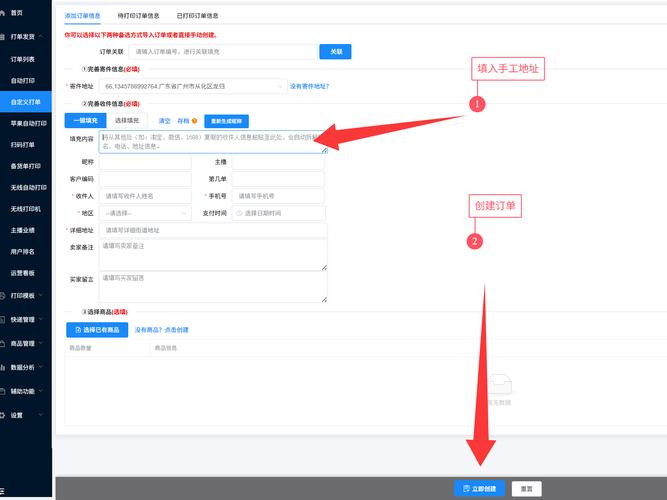This screenshot has width=667, height=500.
Task: Click the 没有寄件地址? link
Action: 309,86
